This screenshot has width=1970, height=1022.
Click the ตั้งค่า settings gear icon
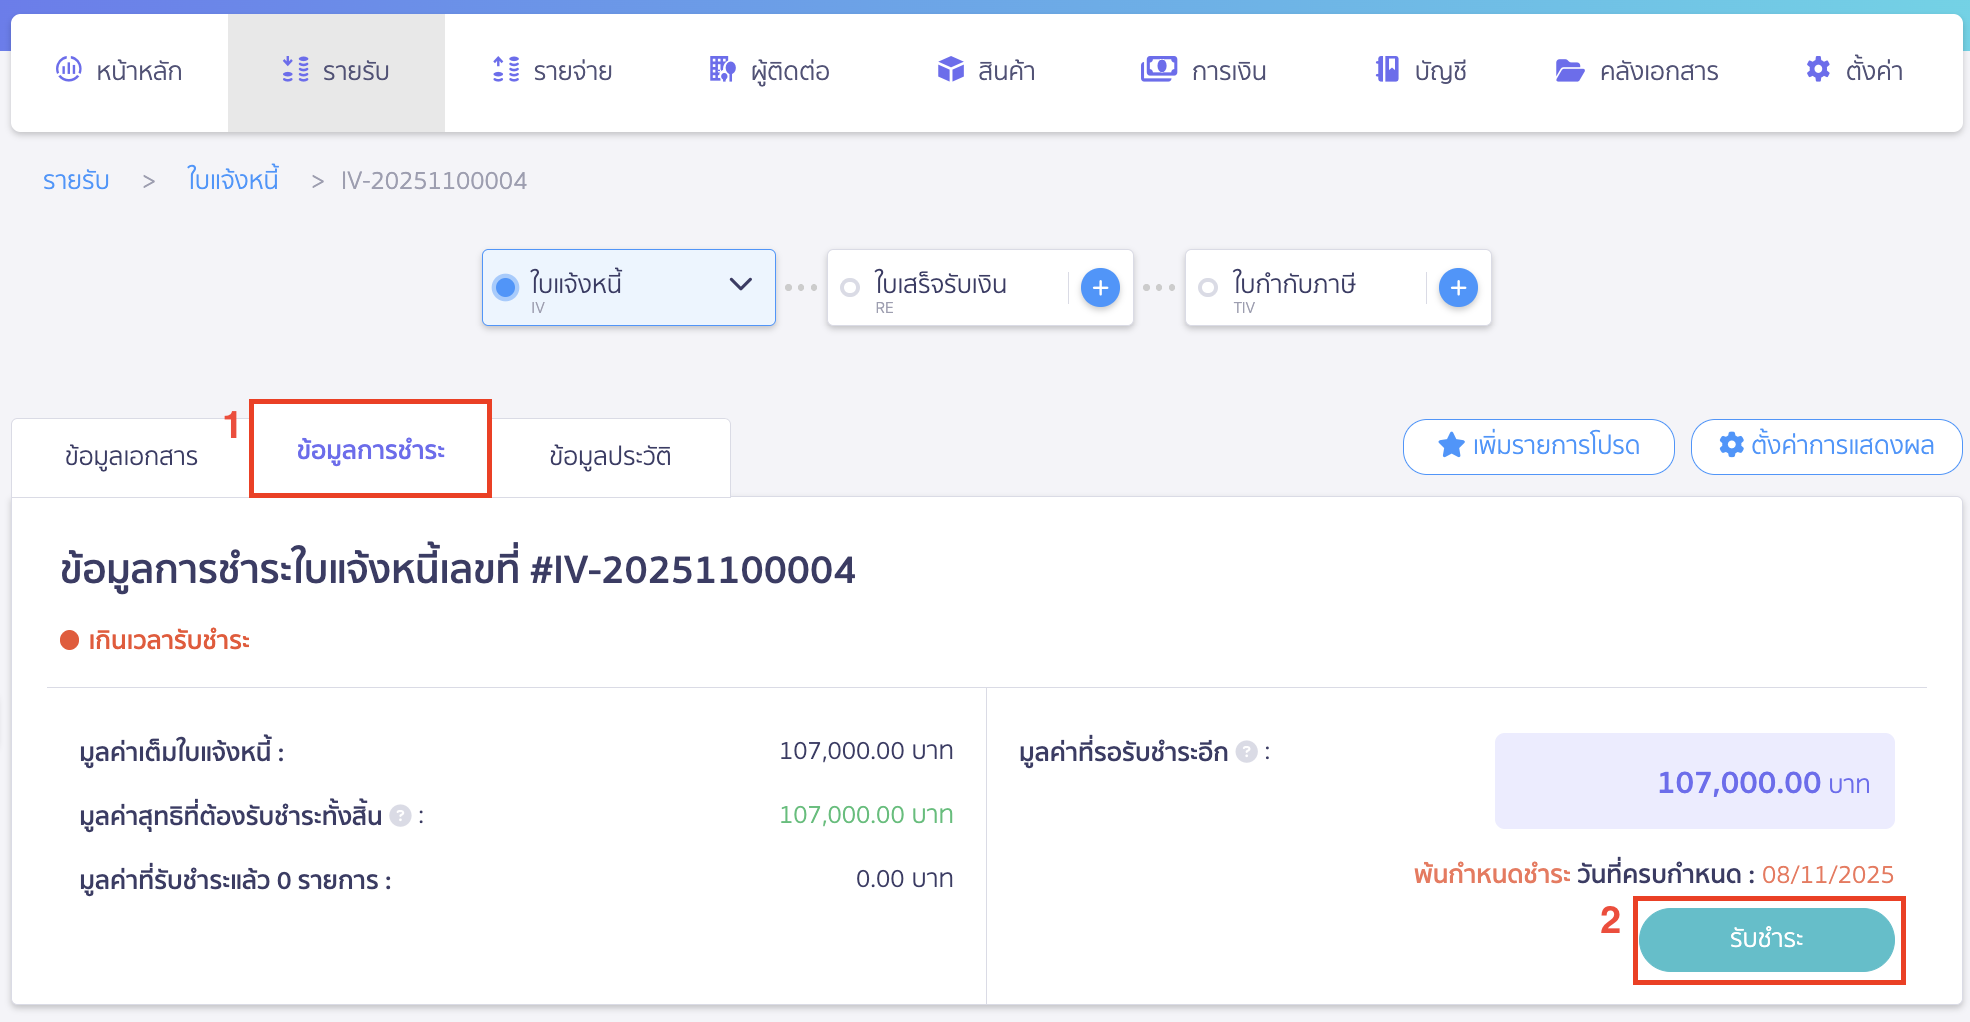coord(1818,69)
